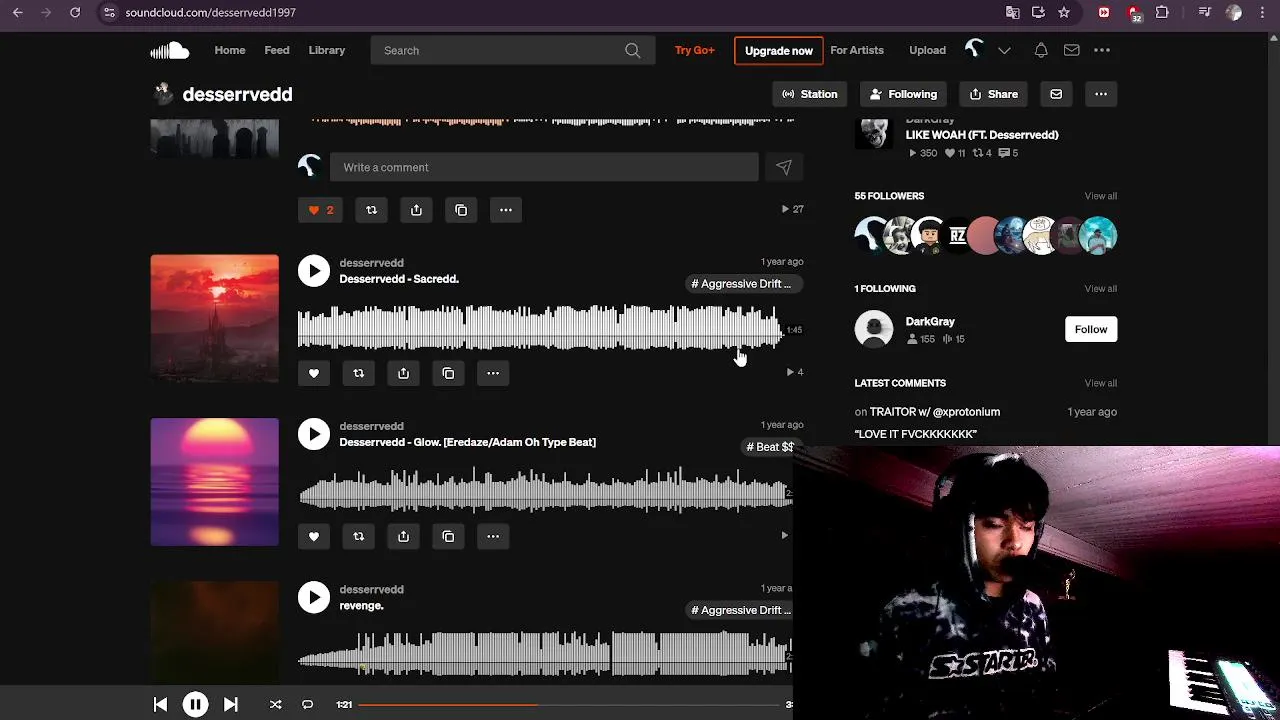Open LIKE WOAH (FT. Desserrvedd) track
This screenshot has height=720, width=1280.
point(982,135)
